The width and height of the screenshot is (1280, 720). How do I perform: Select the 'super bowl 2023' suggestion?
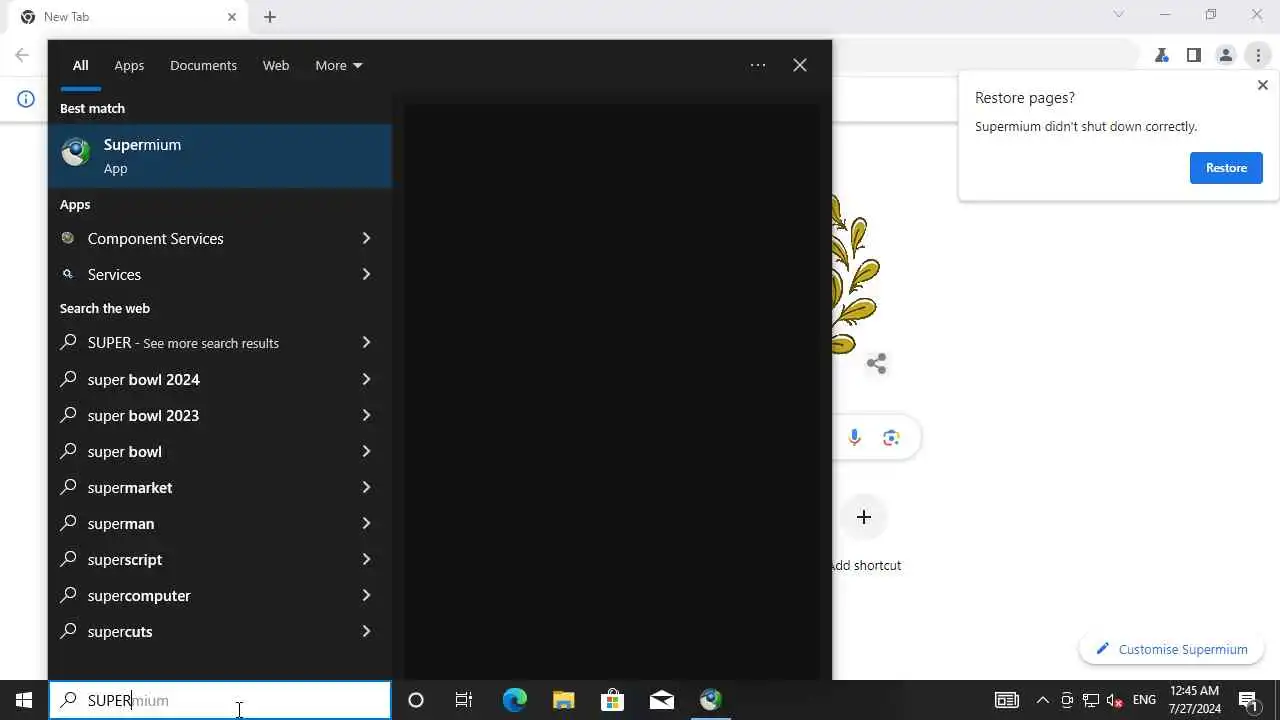point(220,415)
